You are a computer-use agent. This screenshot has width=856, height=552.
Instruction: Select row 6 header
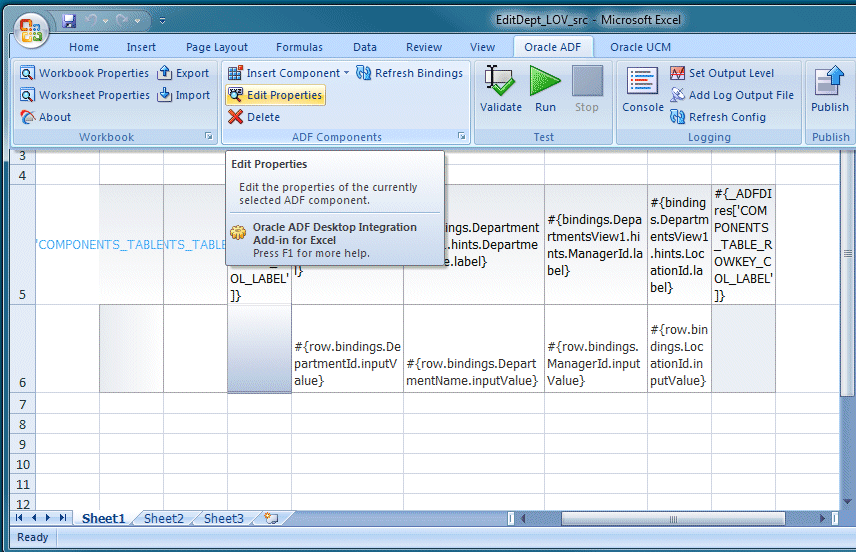(x=22, y=348)
